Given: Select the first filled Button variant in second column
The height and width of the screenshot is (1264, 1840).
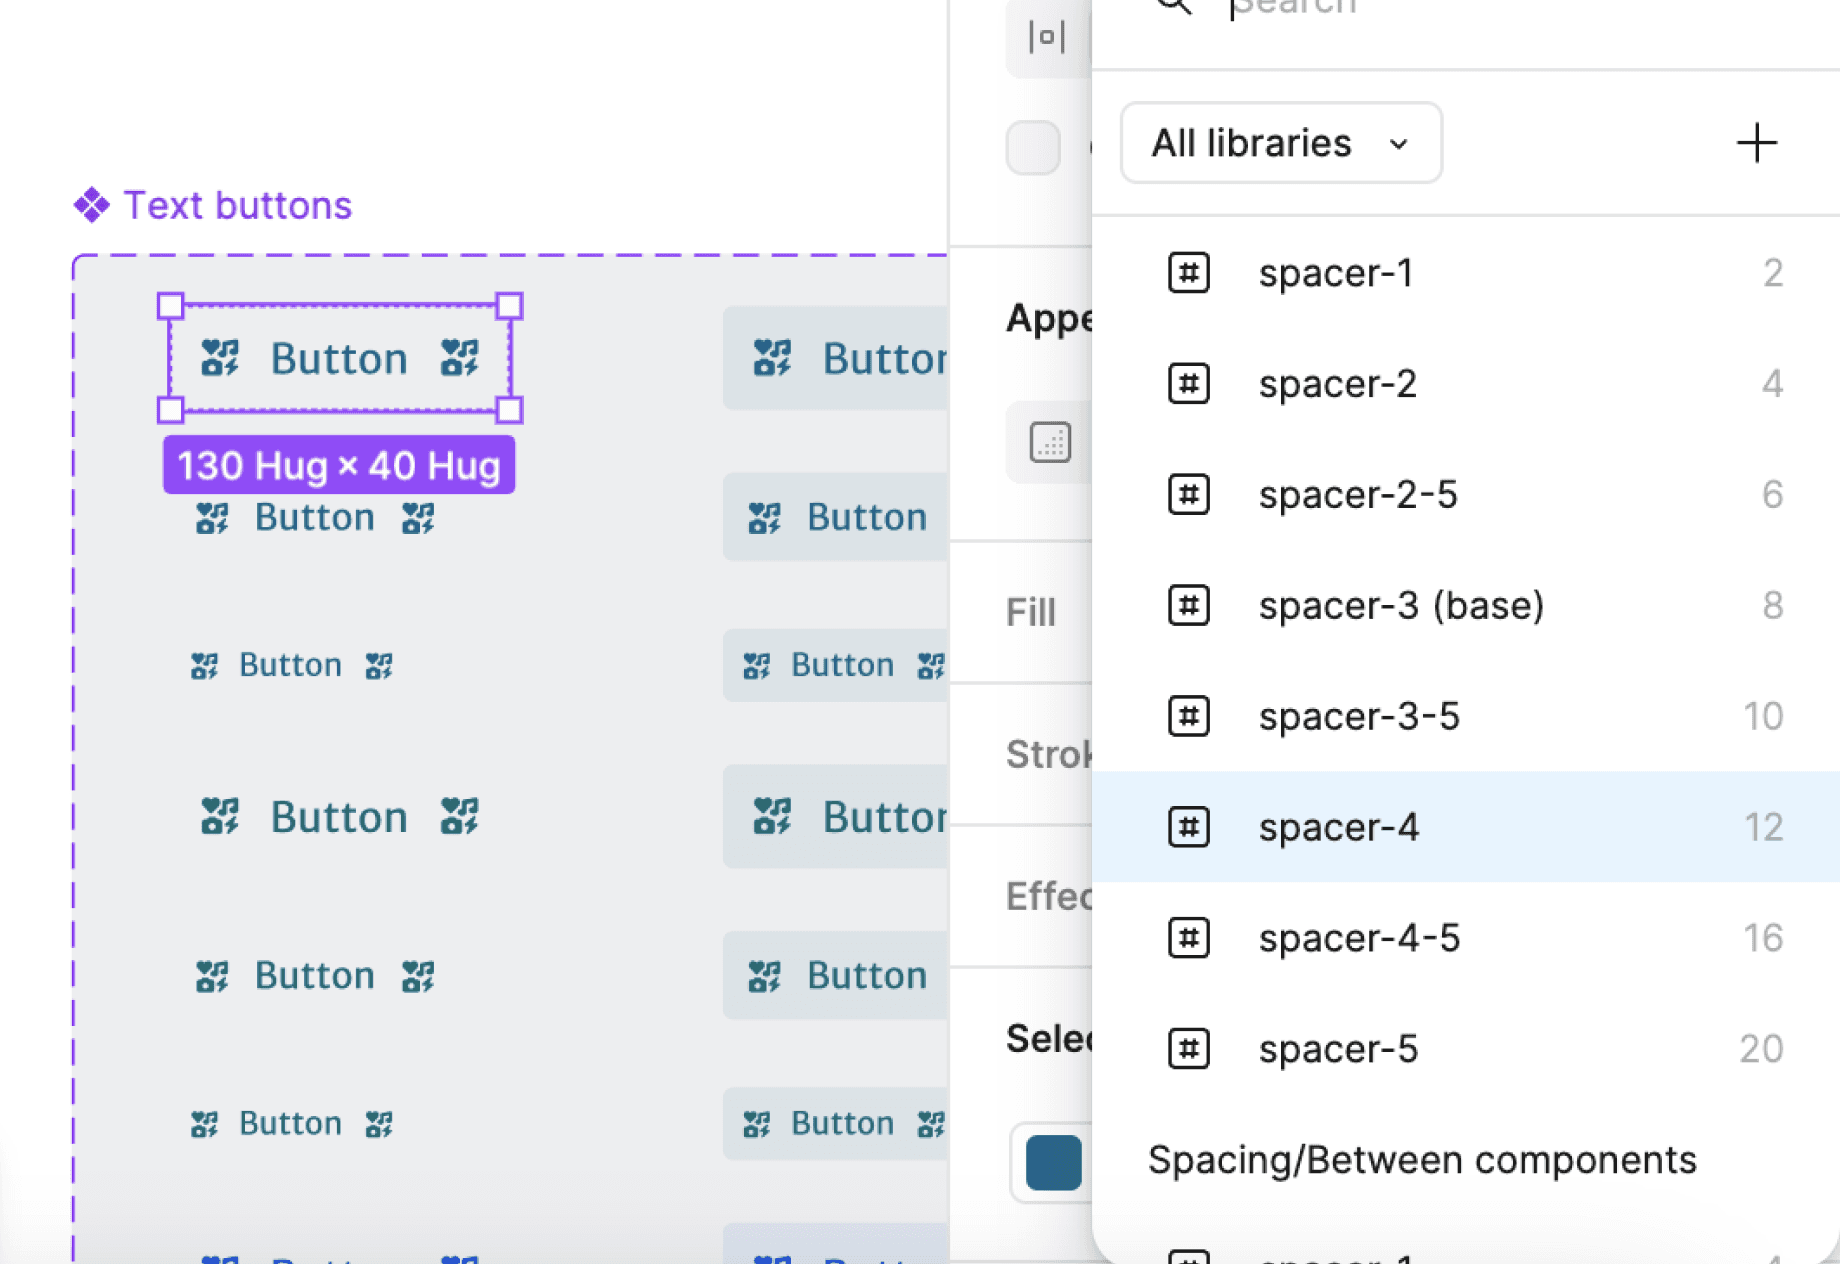Looking at the screenshot, I should tap(836, 358).
